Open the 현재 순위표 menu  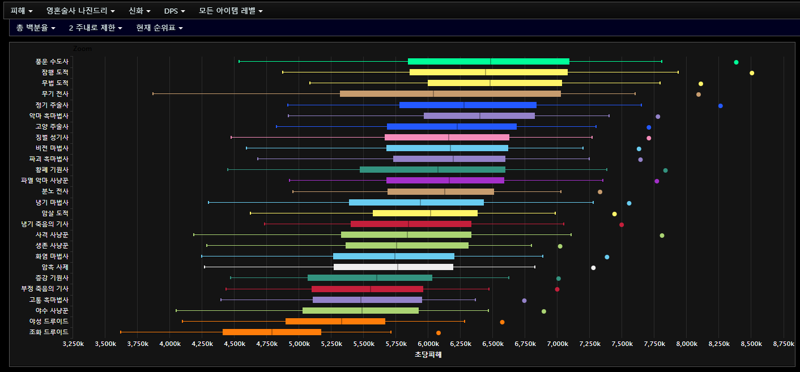159,28
